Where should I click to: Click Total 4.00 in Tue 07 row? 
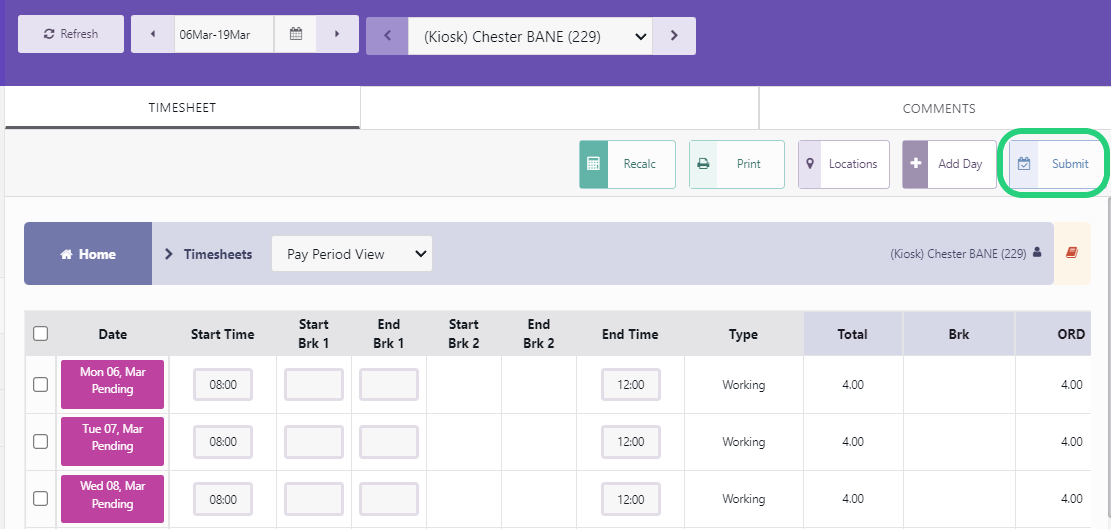tap(852, 441)
